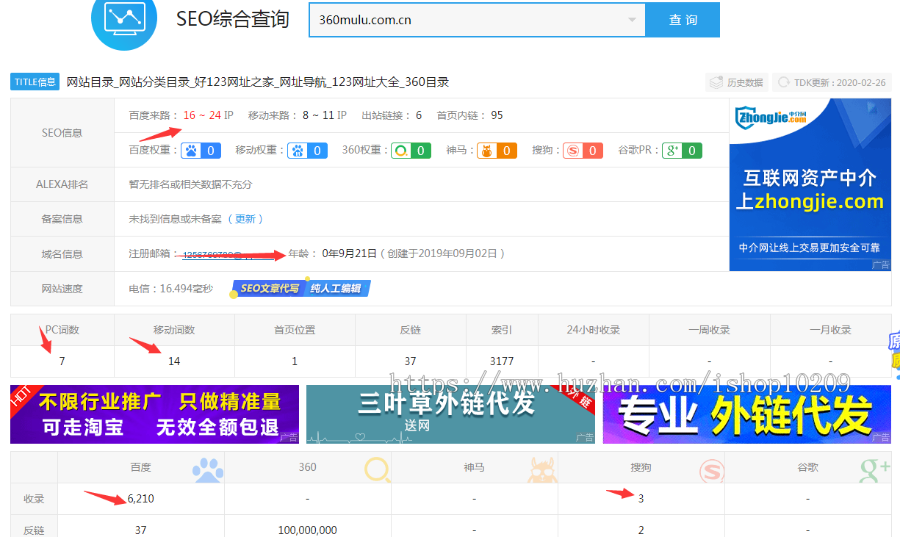Click the 更新 link in 备案信息 row
900x537 pixels.
tap(247, 219)
